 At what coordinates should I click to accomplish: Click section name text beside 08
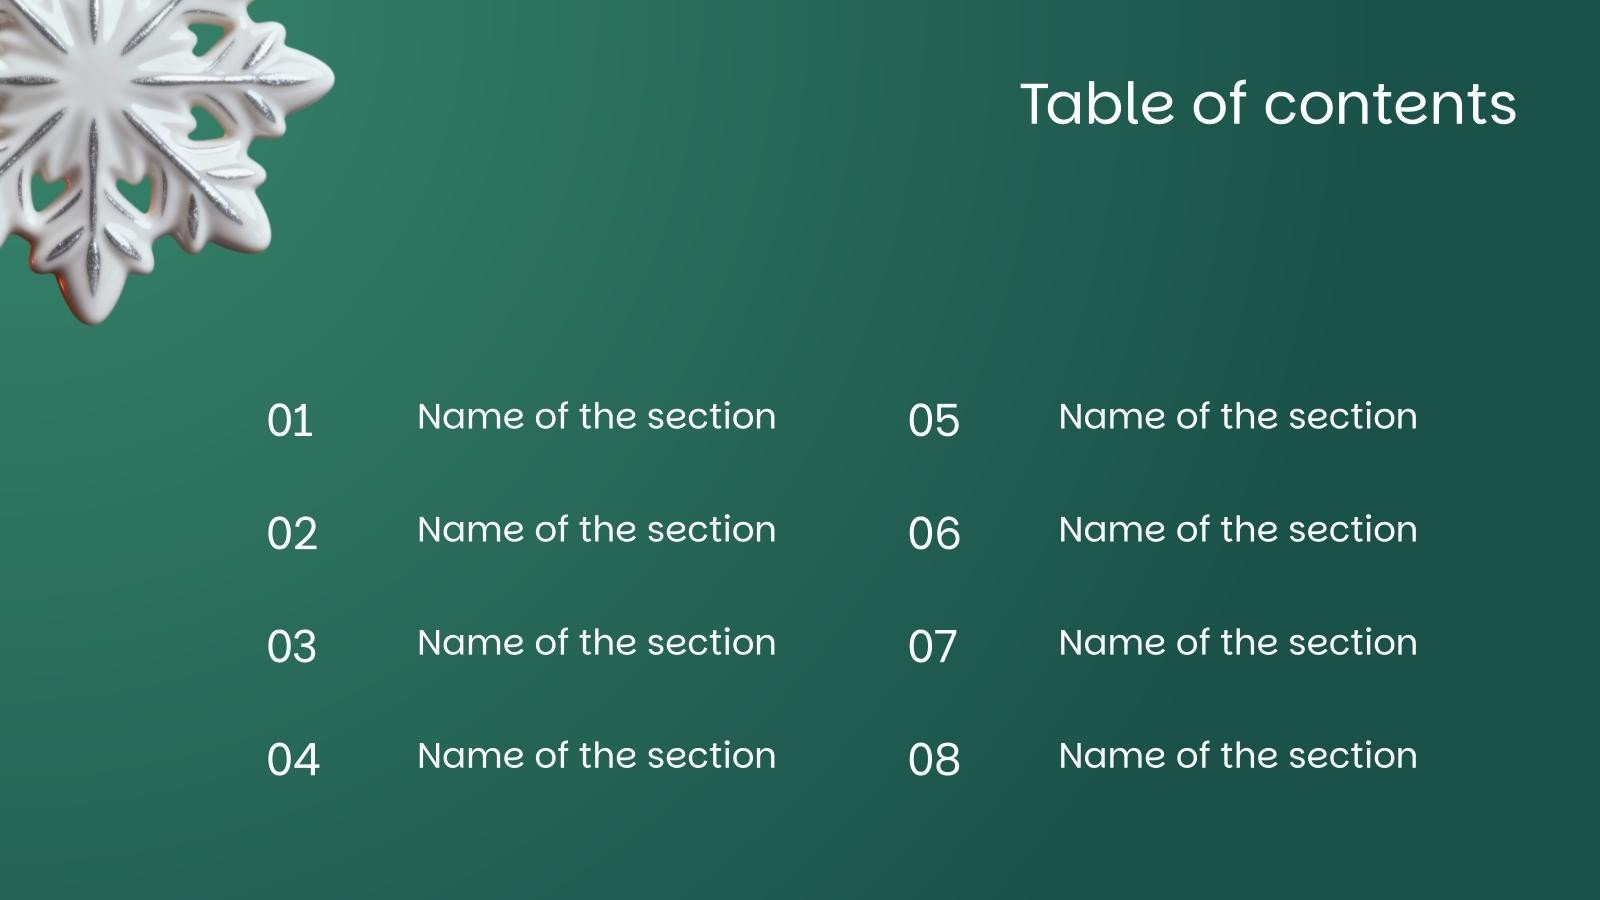(x=1238, y=756)
